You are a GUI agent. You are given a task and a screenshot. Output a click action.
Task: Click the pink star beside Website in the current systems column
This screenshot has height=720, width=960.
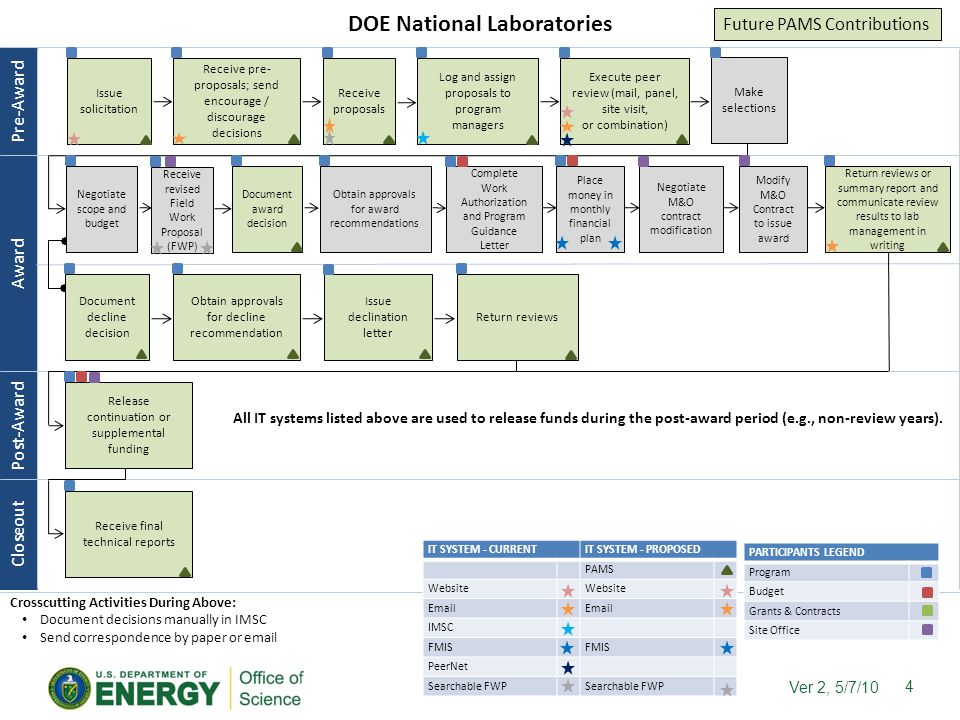click(568, 590)
